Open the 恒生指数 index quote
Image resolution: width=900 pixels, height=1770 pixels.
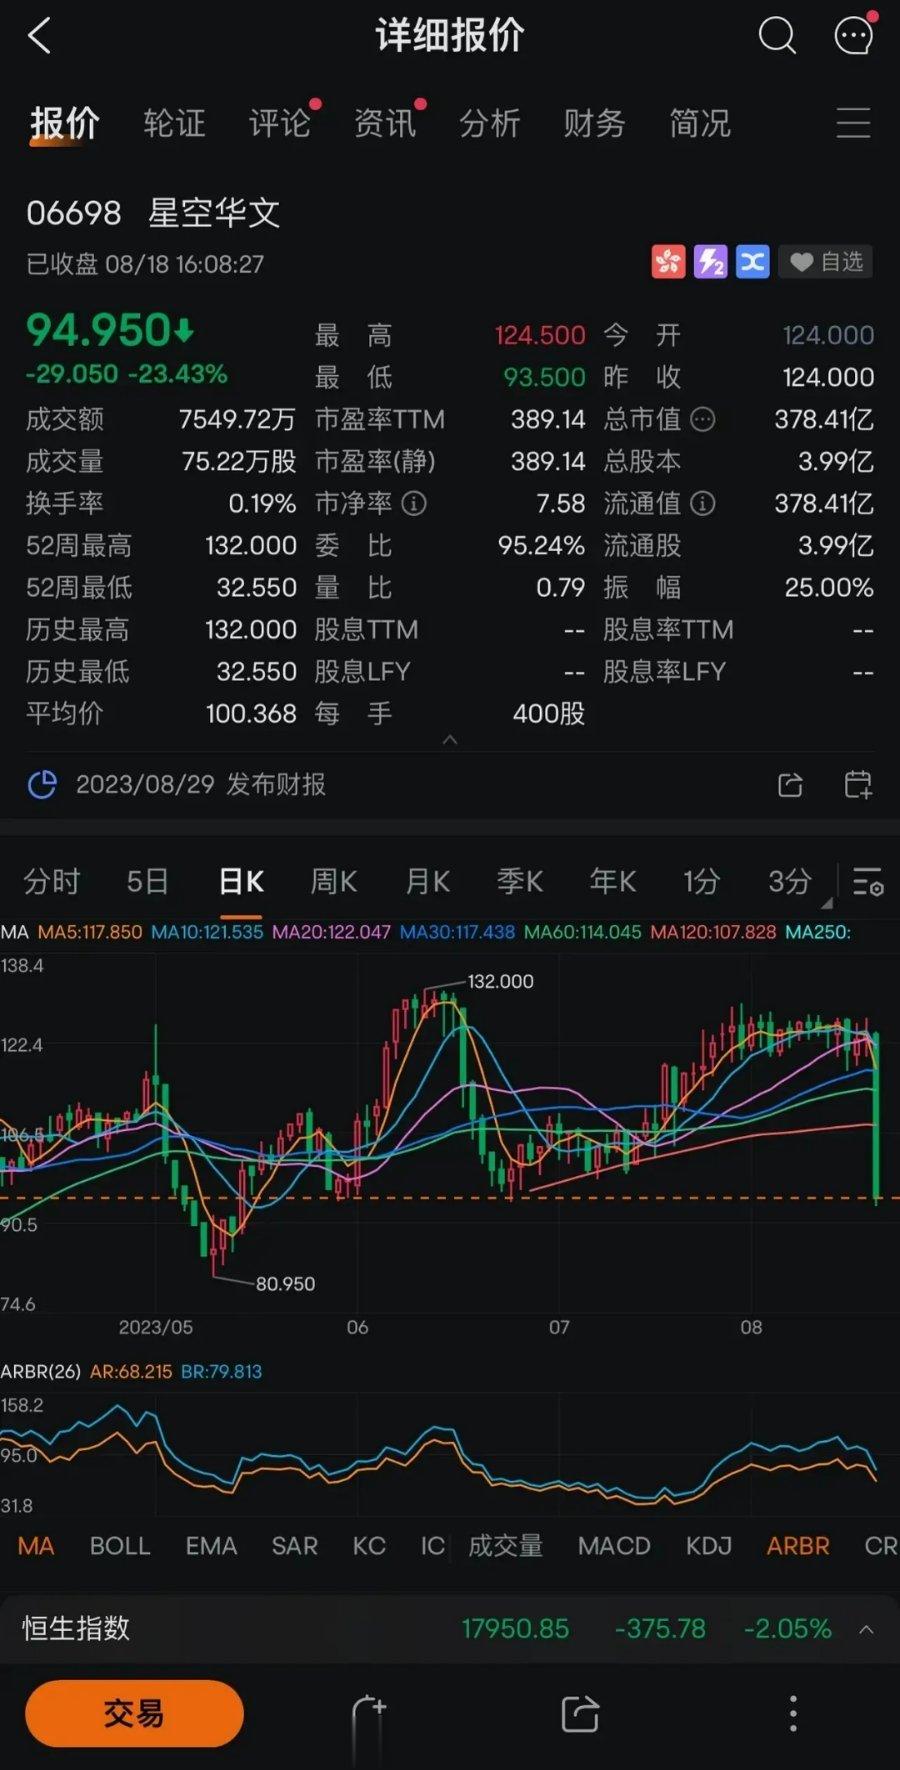450,1629
